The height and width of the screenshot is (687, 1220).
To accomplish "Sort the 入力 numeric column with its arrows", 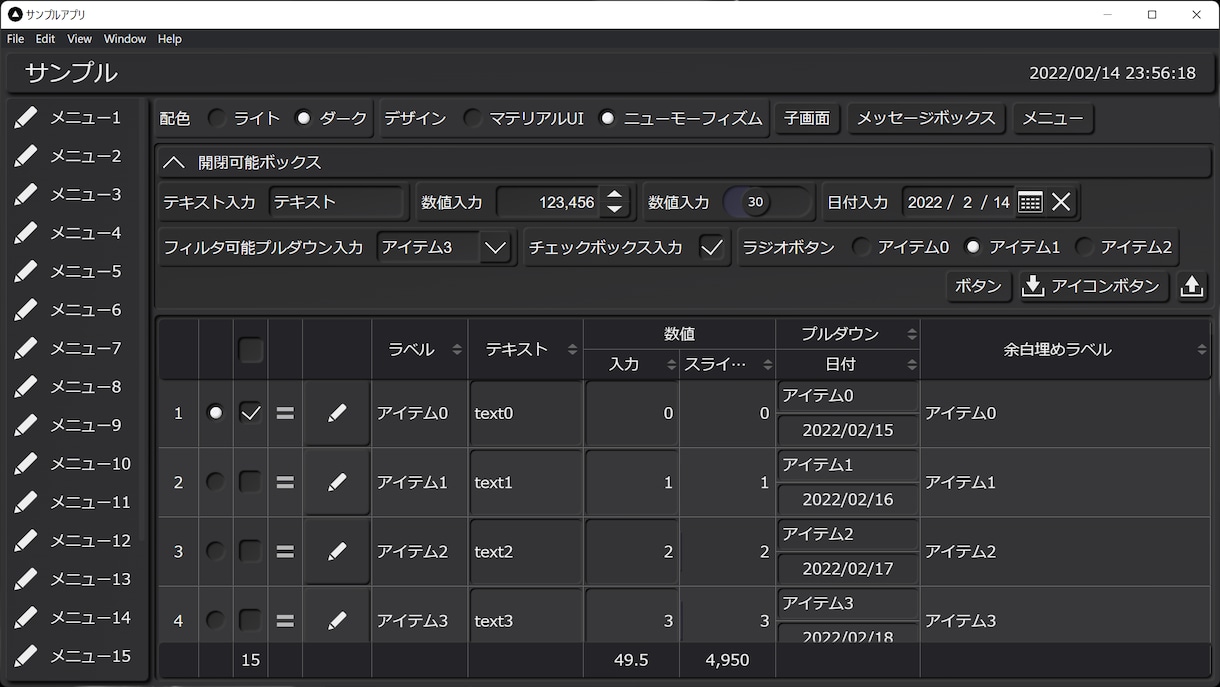I will (671, 365).
